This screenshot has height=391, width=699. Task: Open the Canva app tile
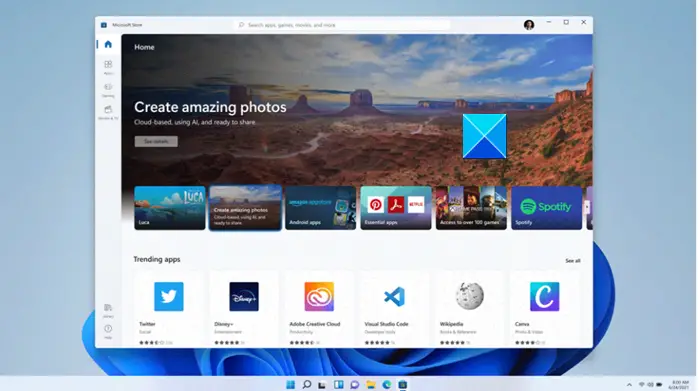545,309
